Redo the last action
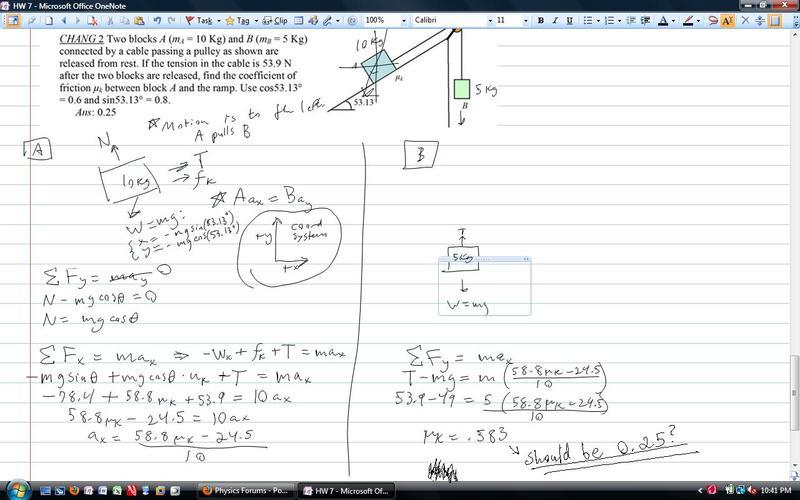Image resolution: width=800 pixels, height=500 pixels. pyautogui.click(x=172, y=21)
